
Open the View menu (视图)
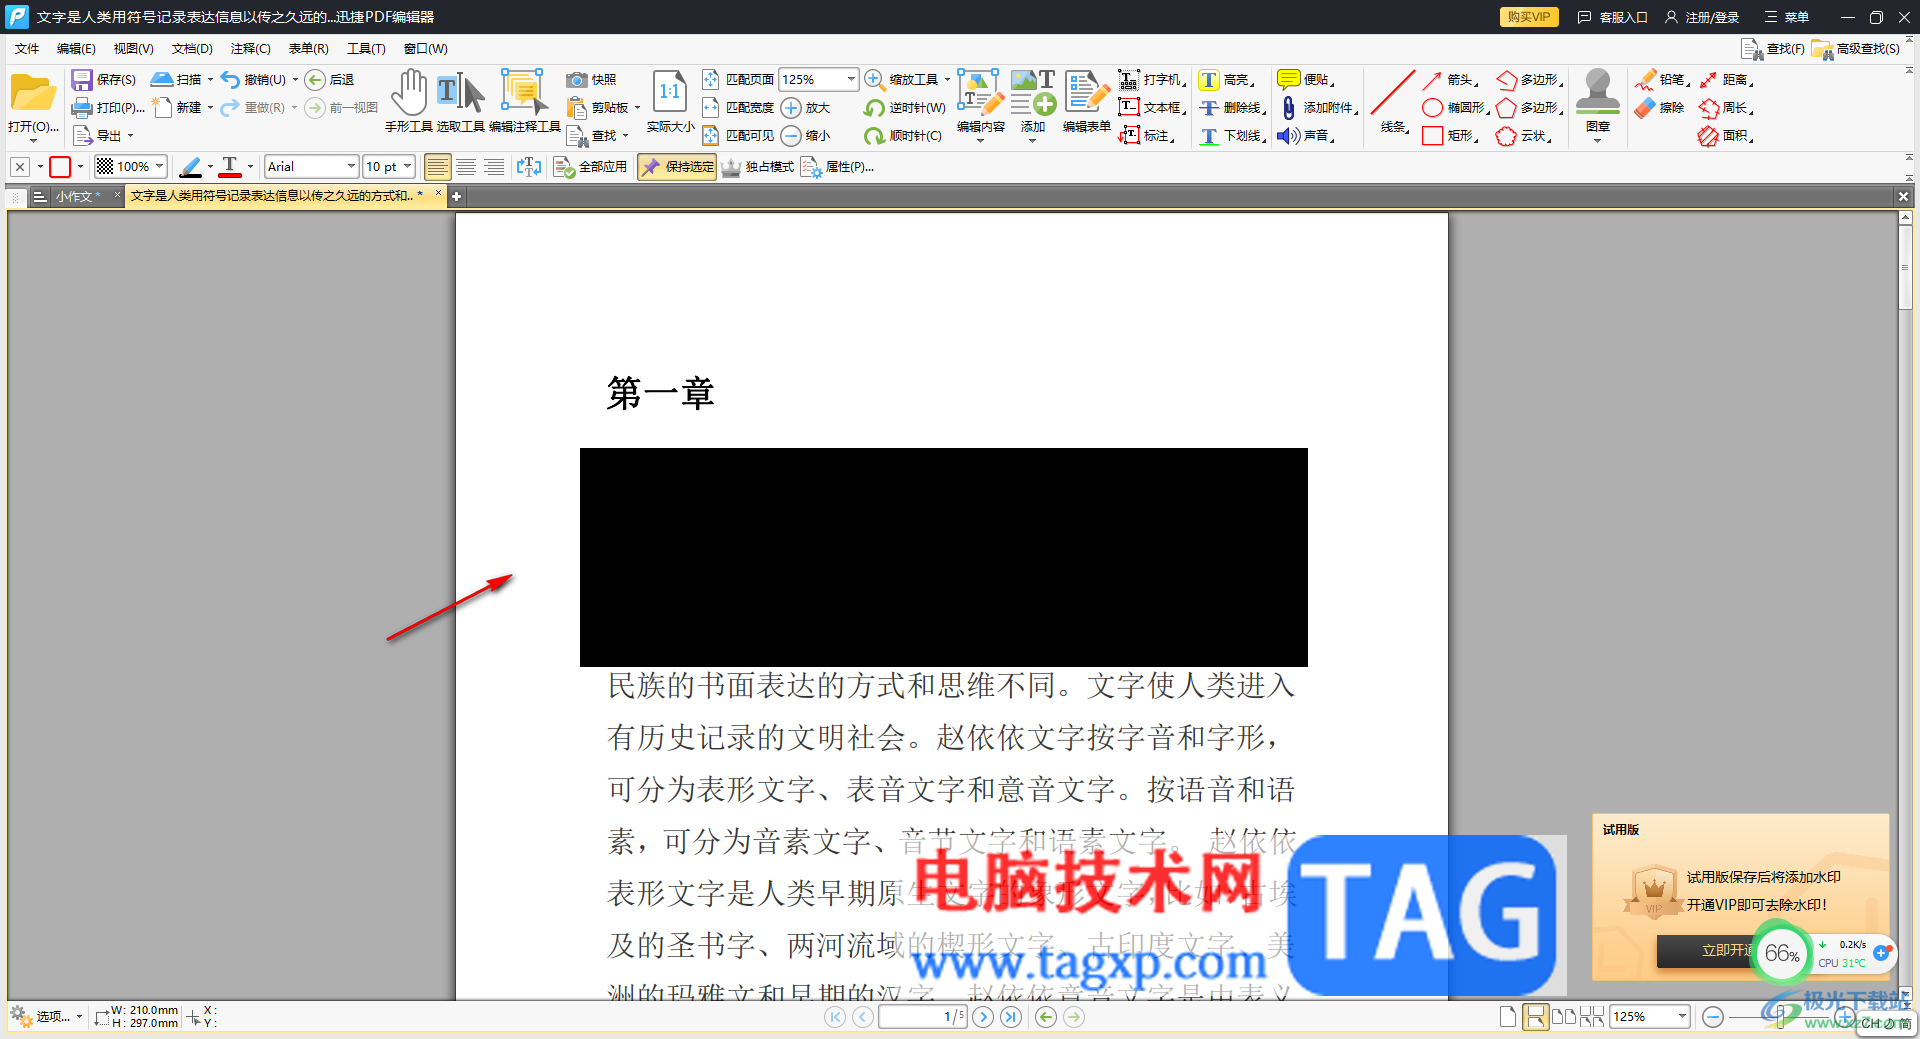coord(133,48)
